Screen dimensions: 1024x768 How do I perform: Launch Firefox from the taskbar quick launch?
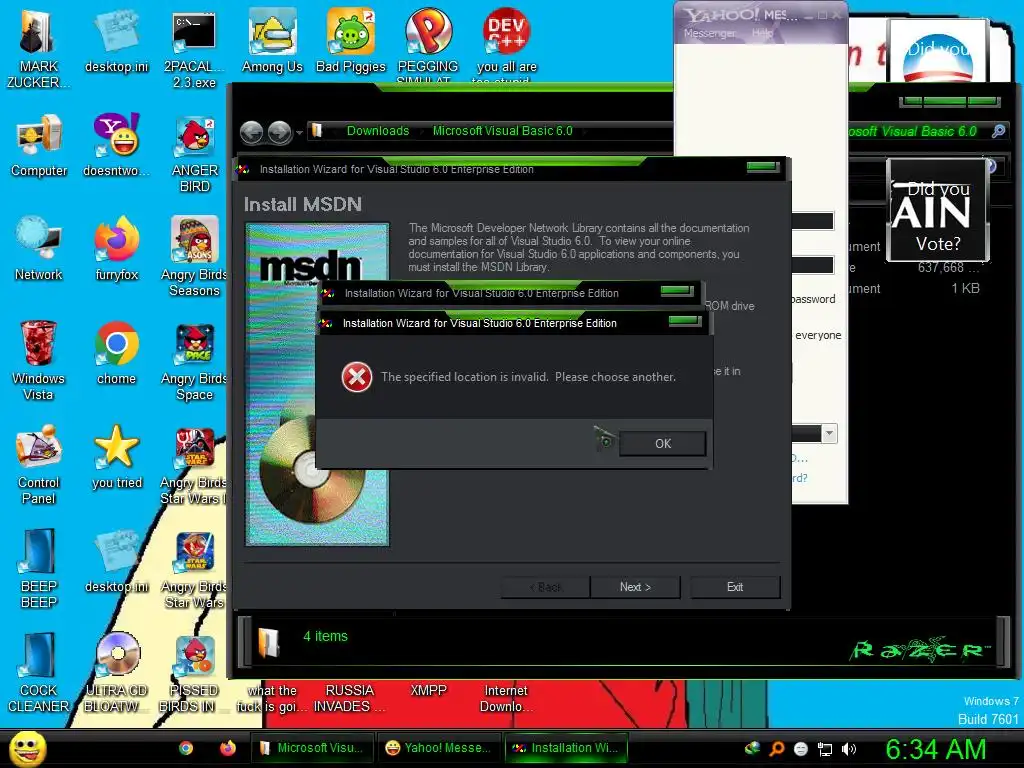pos(228,748)
